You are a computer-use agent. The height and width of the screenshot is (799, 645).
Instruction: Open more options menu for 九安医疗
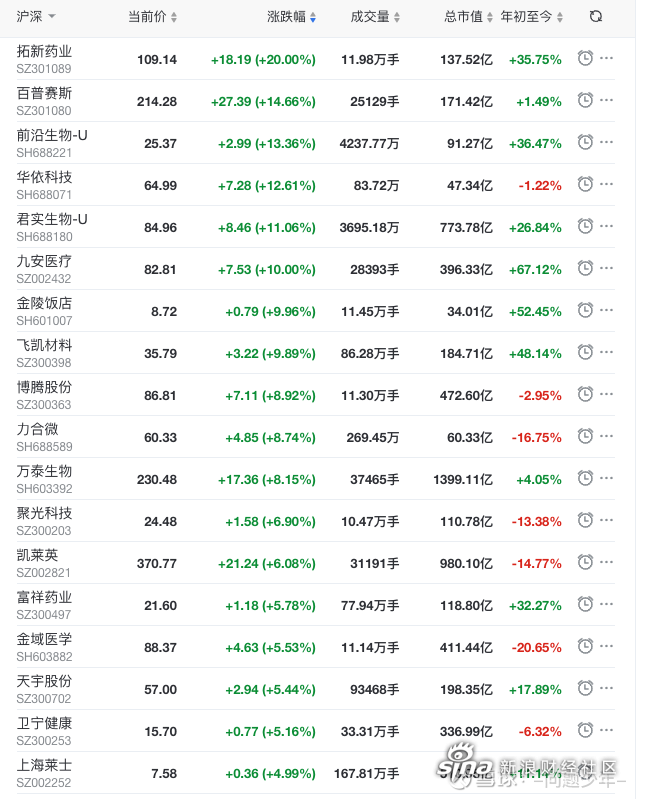pyautogui.click(x=606, y=269)
